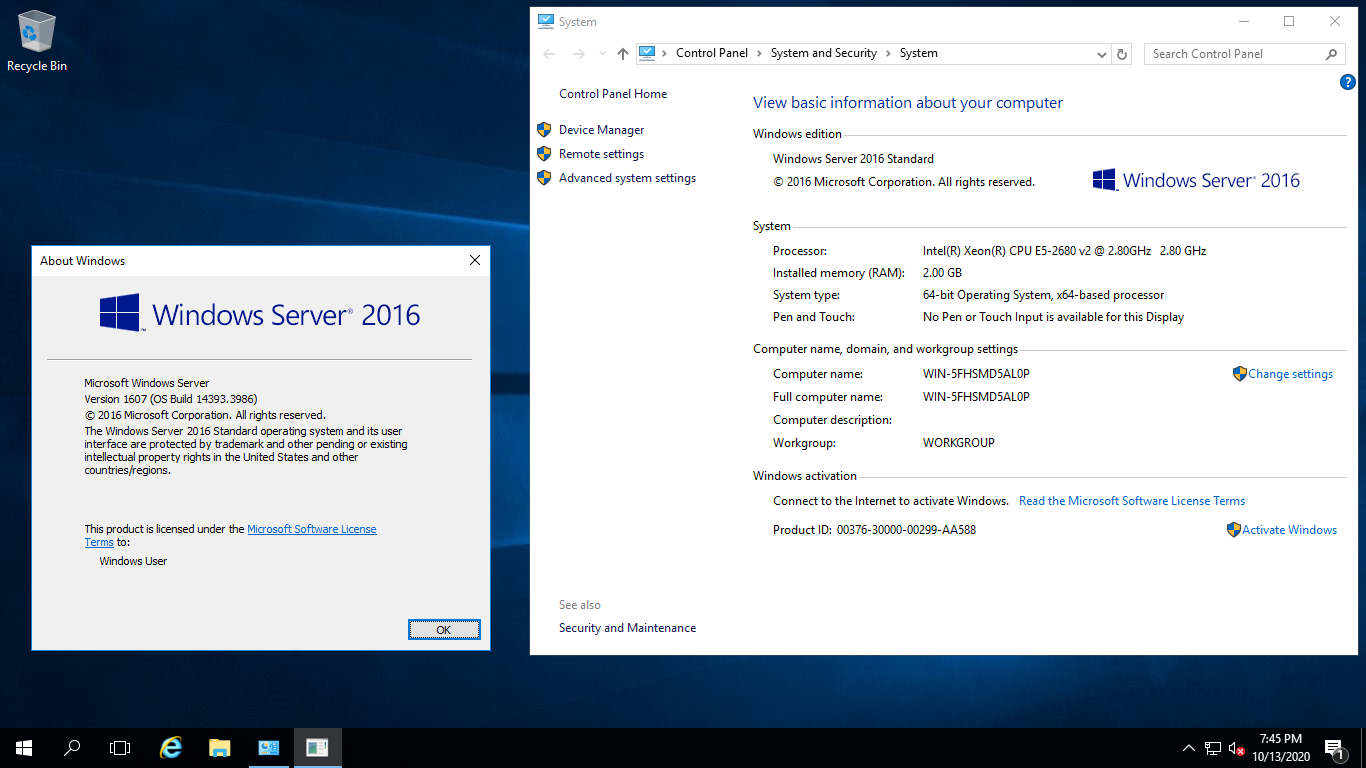Click Change settings for computer name
The width and height of the screenshot is (1366, 768).
click(1290, 374)
